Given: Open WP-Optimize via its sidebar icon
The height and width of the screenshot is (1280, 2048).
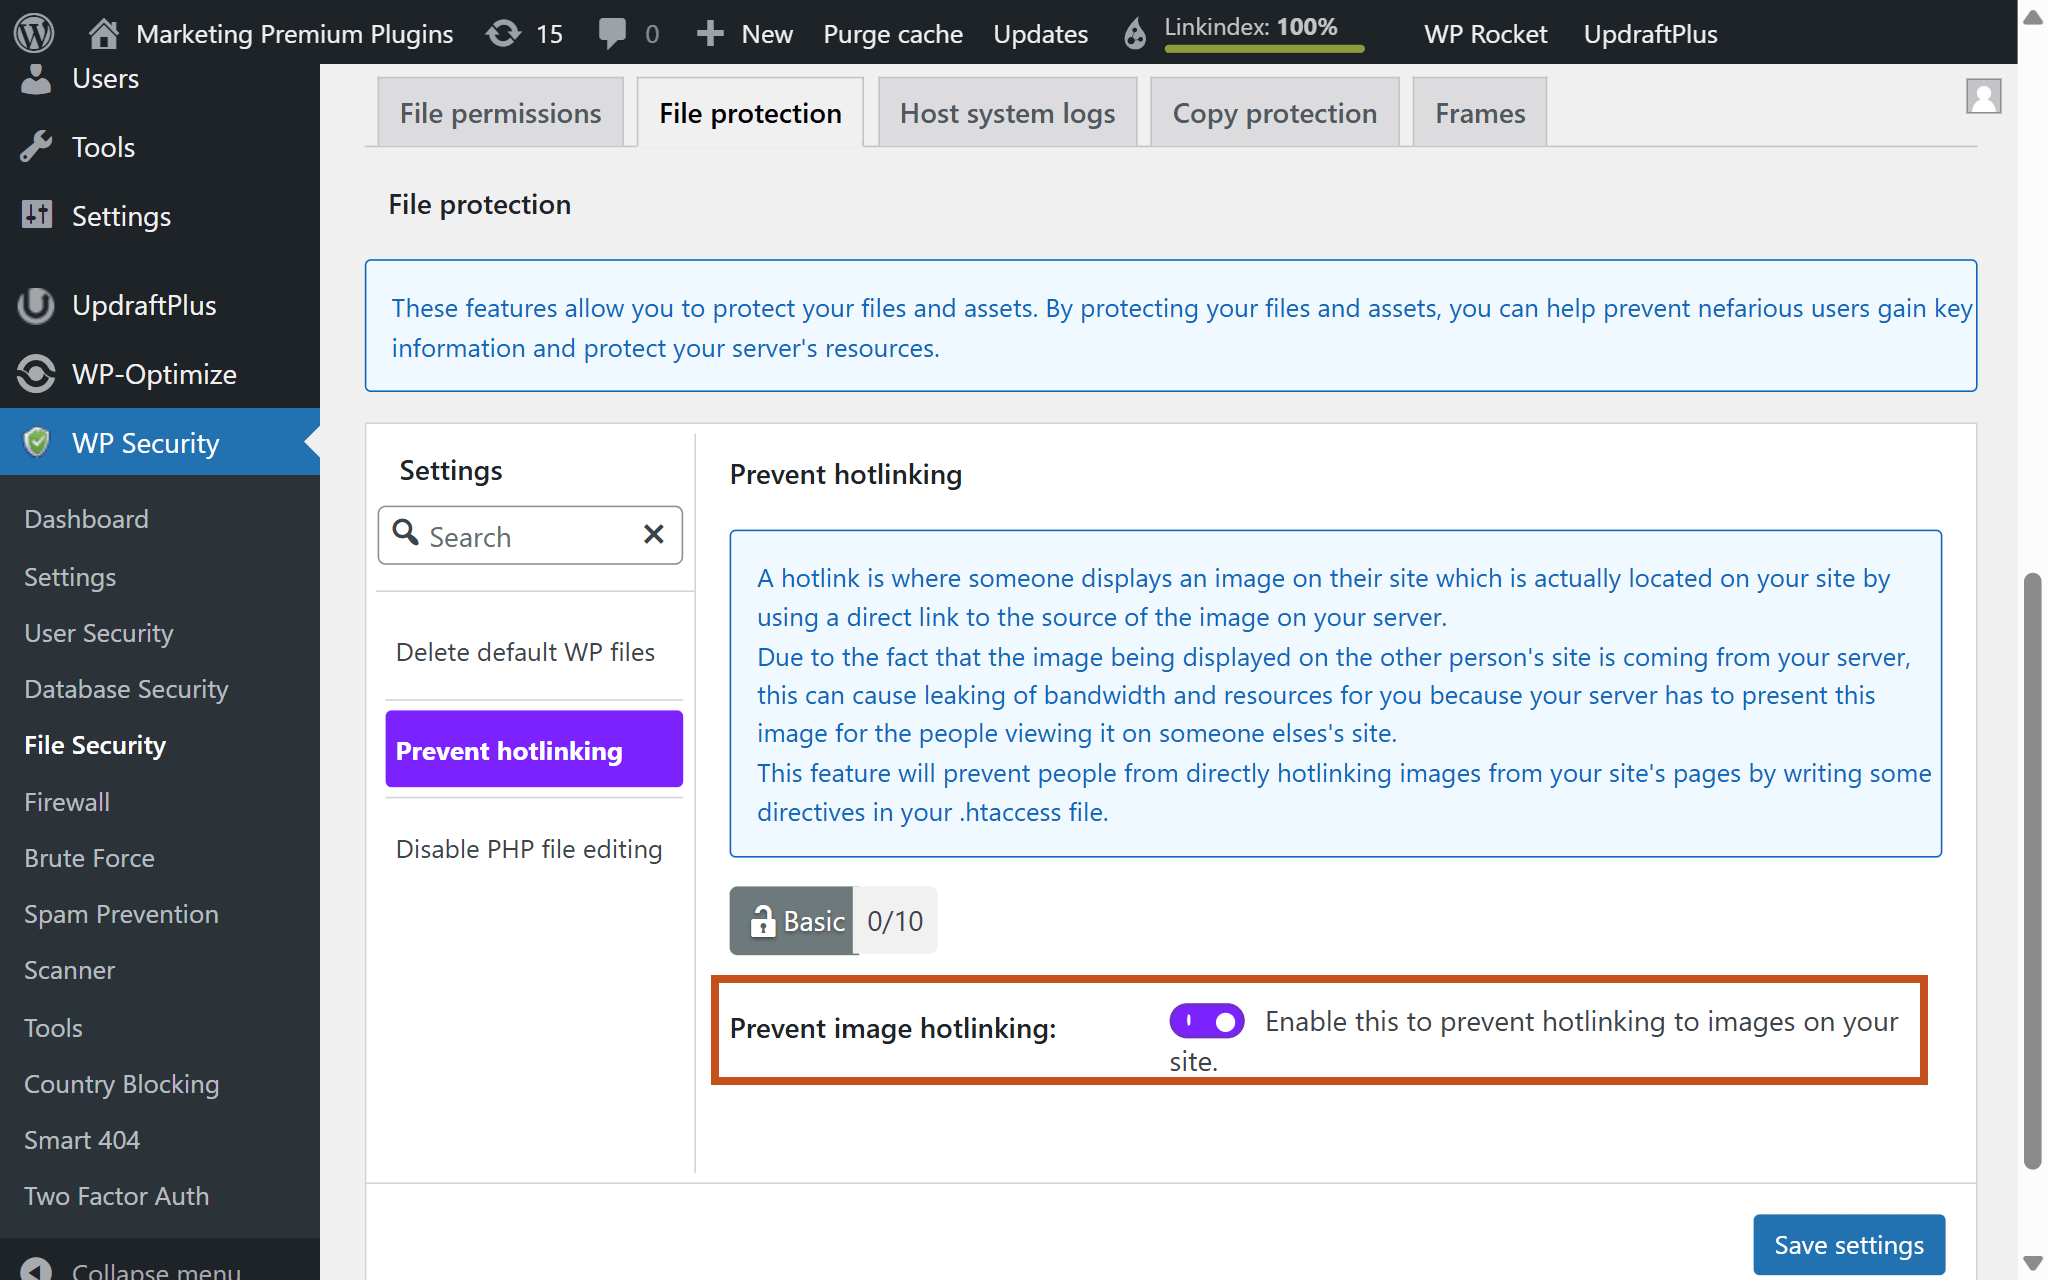Looking at the screenshot, I should (x=36, y=373).
